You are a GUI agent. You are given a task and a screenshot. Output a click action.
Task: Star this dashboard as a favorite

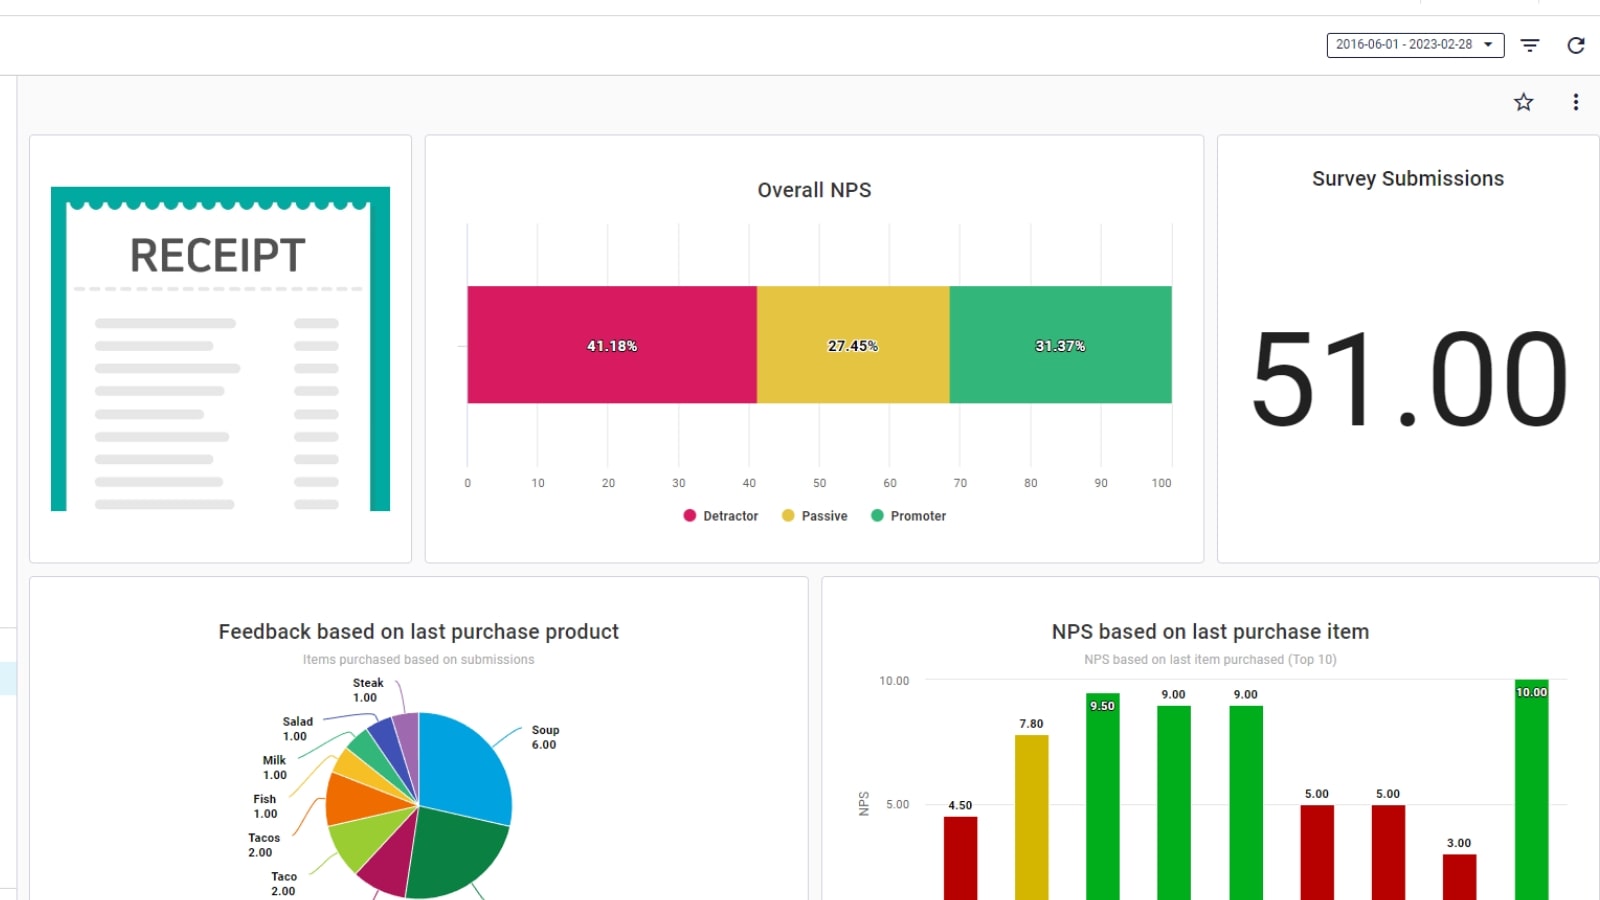tap(1523, 101)
